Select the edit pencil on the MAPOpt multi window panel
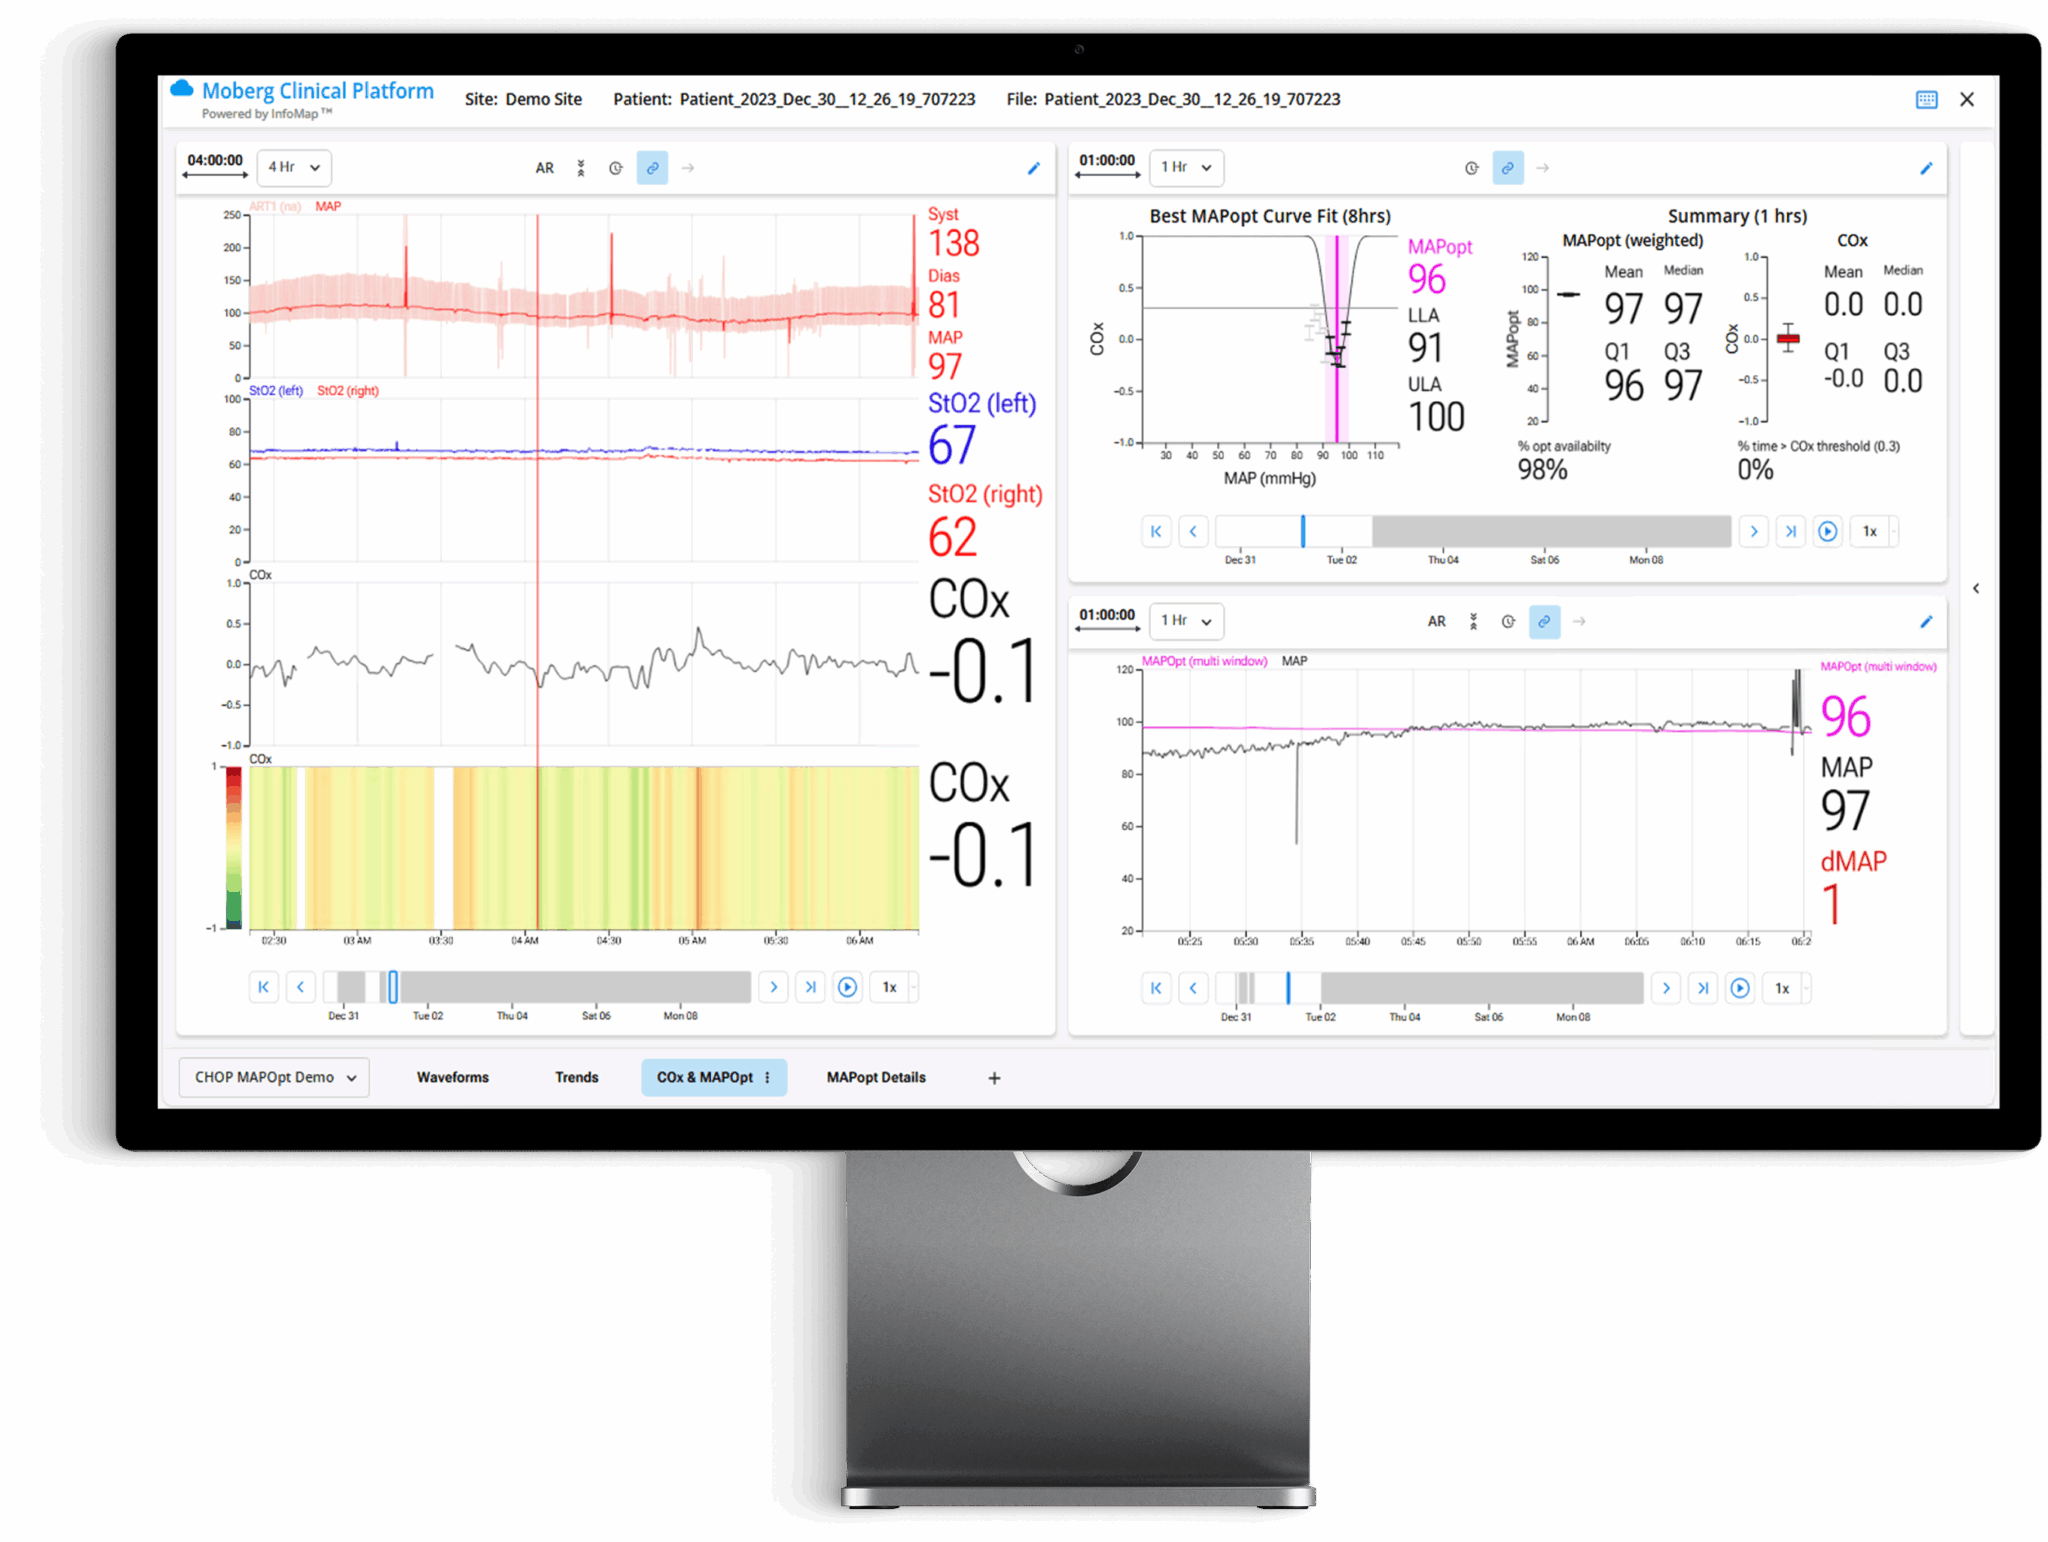This screenshot has width=2048, height=1542. tap(1927, 621)
